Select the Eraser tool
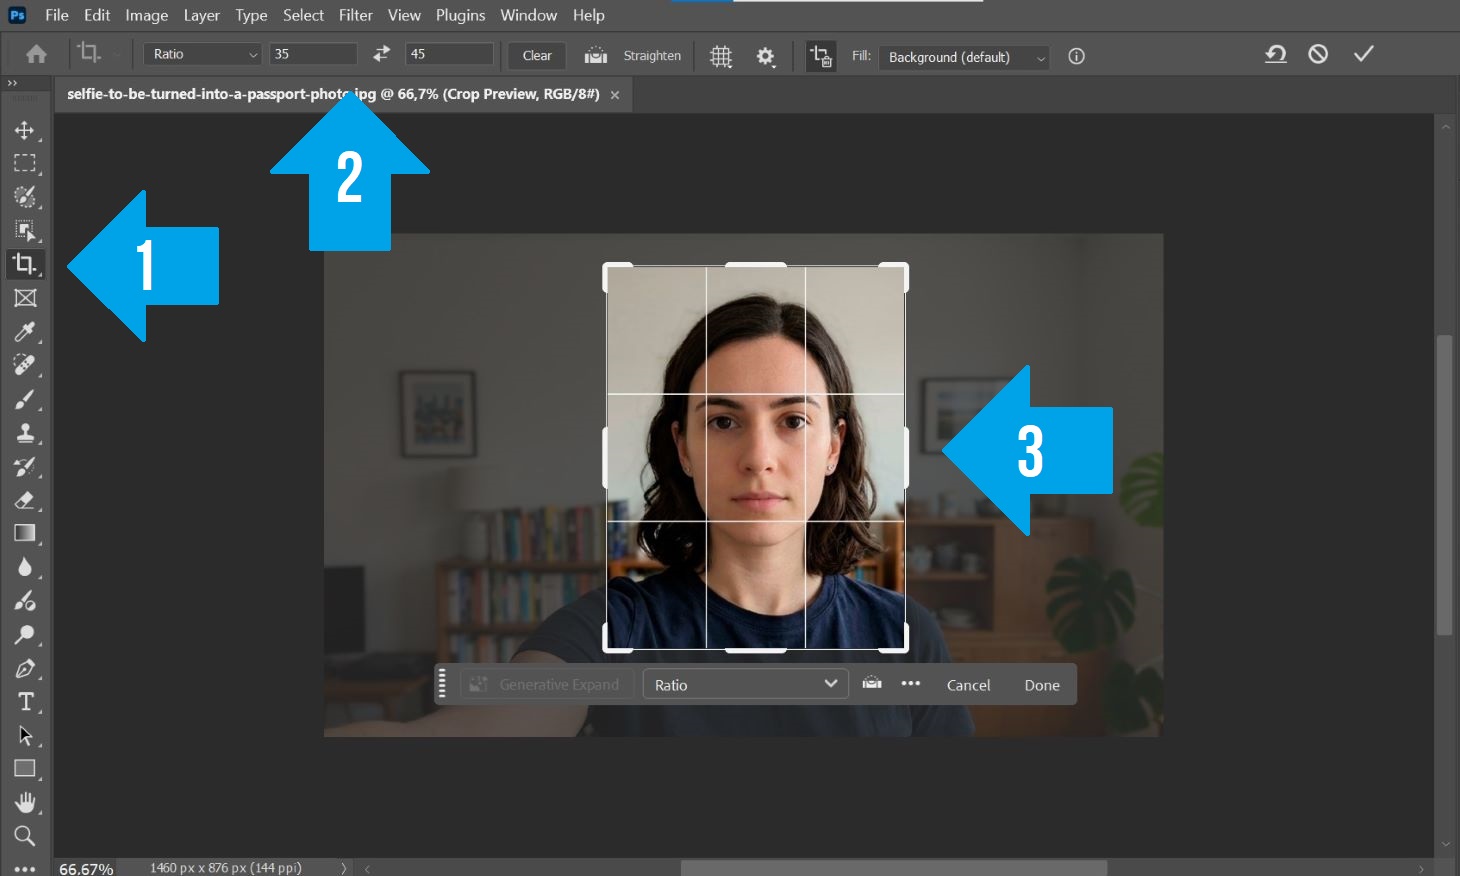The width and height of the screenshot is (1460, 876). pyautogui.click(x=25, y=500)
